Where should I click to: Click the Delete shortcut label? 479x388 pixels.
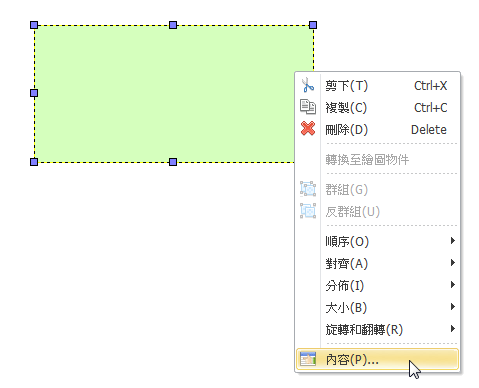(x=429, y=130)
